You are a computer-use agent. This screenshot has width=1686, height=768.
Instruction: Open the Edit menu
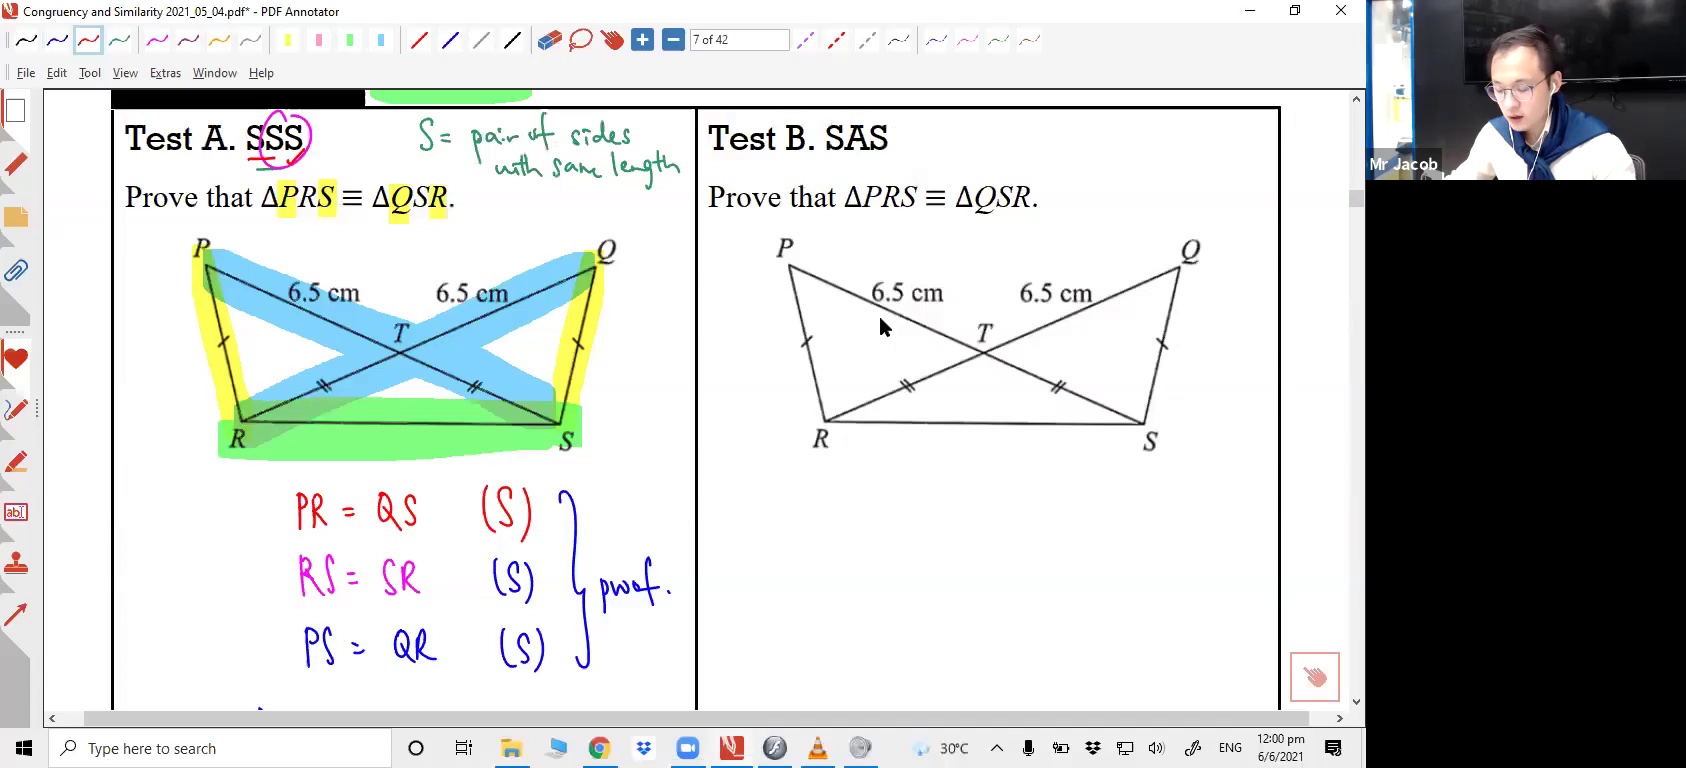click(57, 73)
